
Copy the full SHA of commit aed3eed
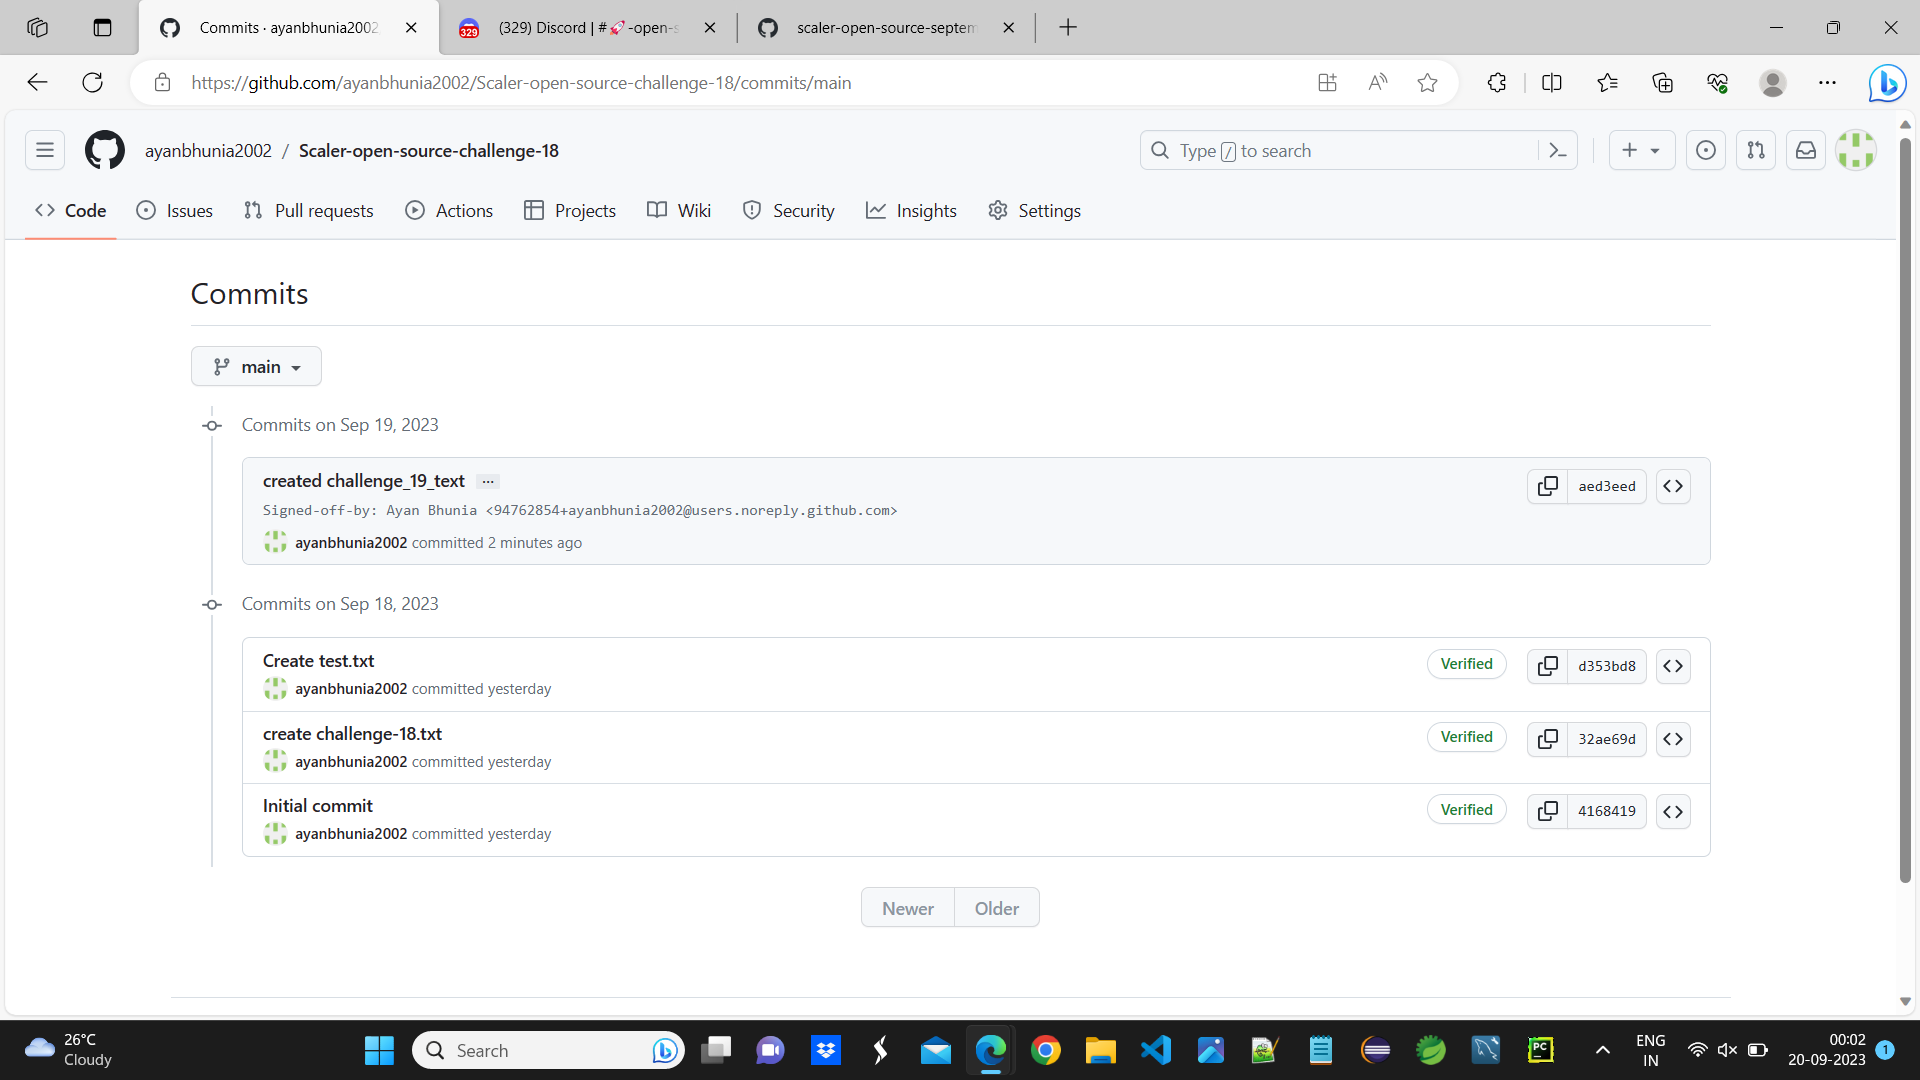[x=1548, y=486]
